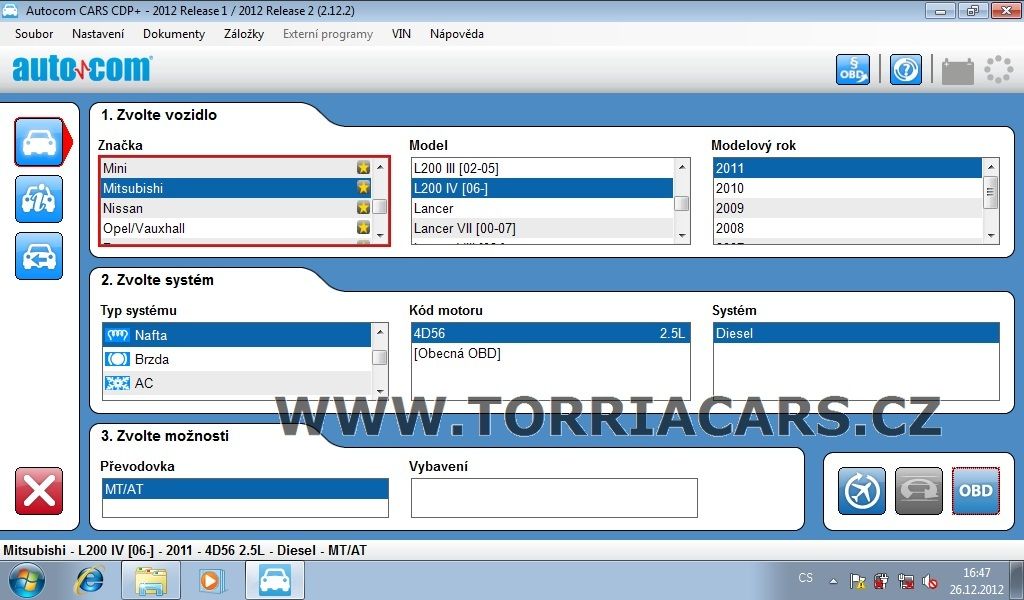The height and width of the screenshot is (600, 1024).
Task: Open the vehicle info icon in sidebar
Action: tap(39, 199)
